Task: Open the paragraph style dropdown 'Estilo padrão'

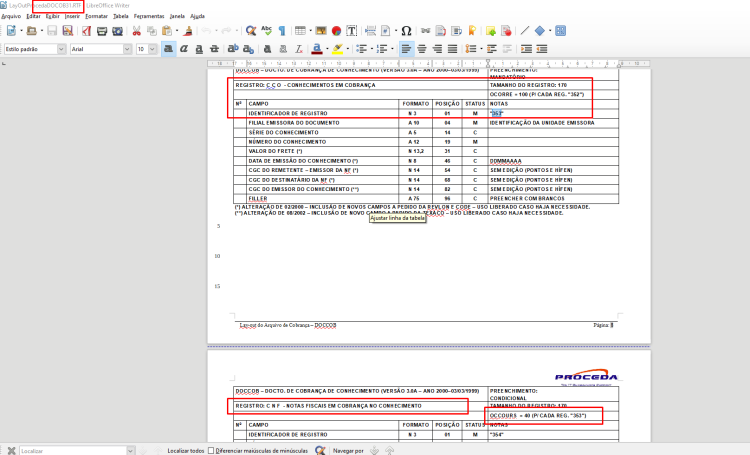Action: (61, 49)
